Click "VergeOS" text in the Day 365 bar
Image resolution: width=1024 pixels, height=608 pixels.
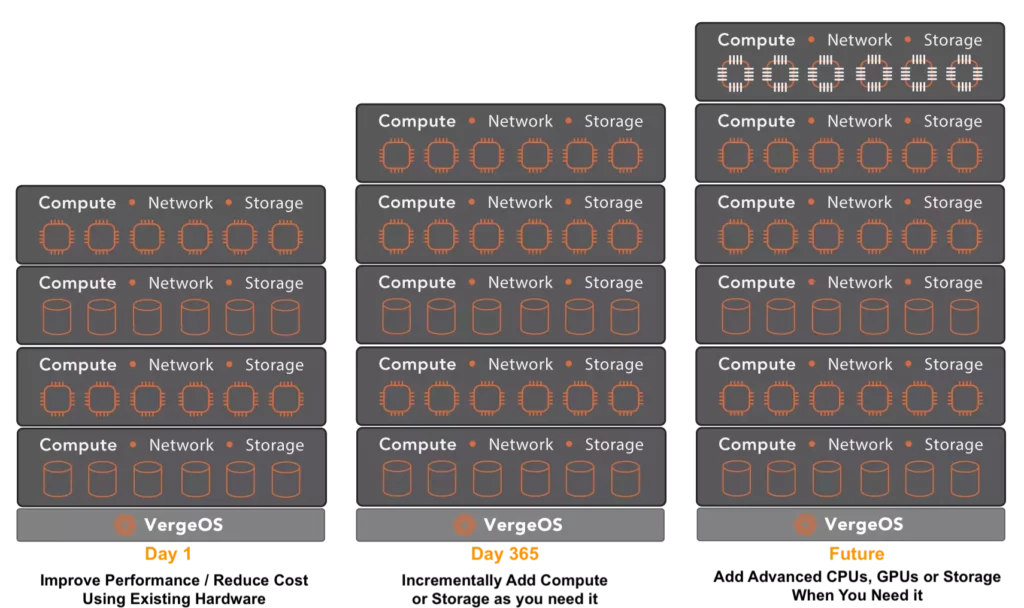(523, 524)
